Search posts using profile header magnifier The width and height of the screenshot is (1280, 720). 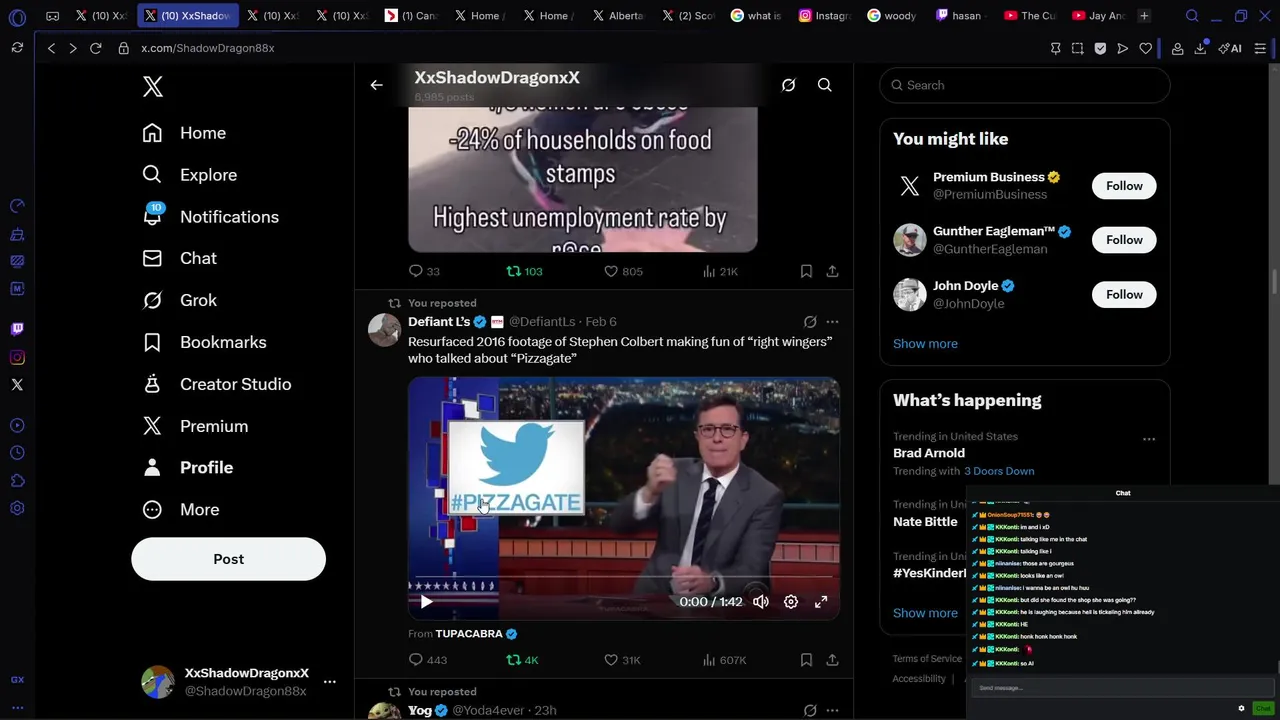[x=824, y=85]
